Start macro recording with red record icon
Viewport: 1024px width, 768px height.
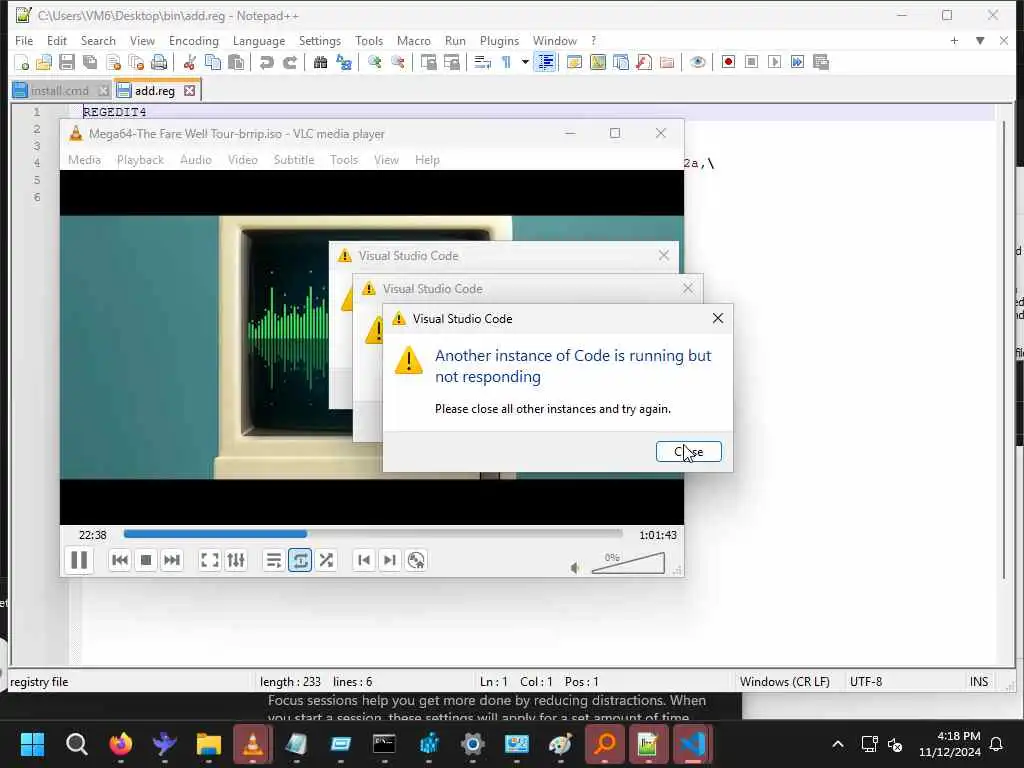[728, 63]
